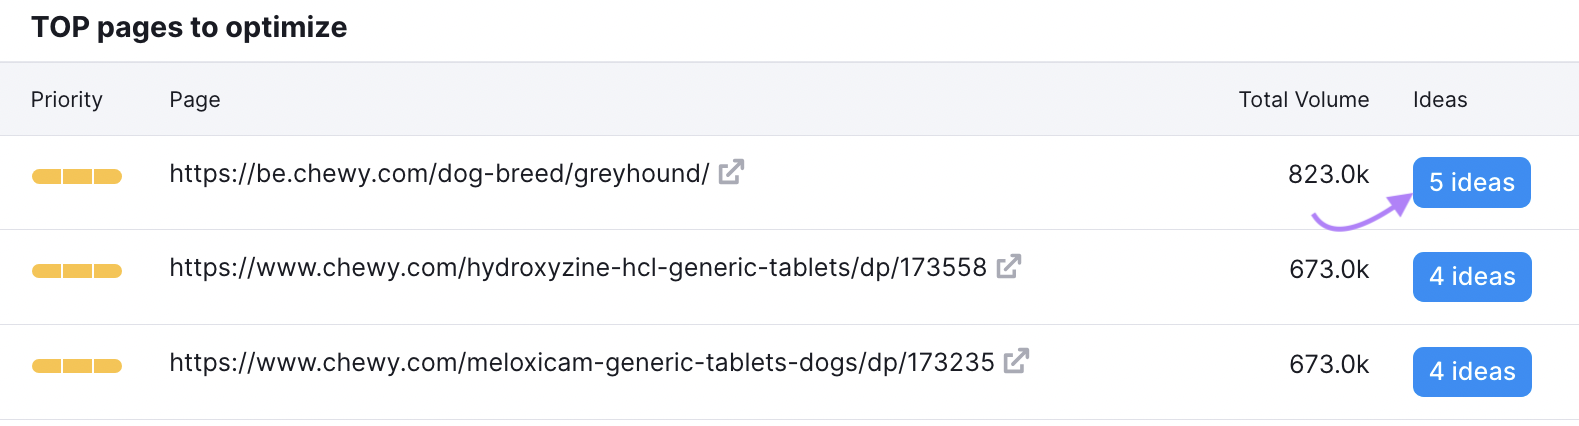
Task: Open the meloxicam-generic-tablets-dogs URL
Action: (581, 363)
